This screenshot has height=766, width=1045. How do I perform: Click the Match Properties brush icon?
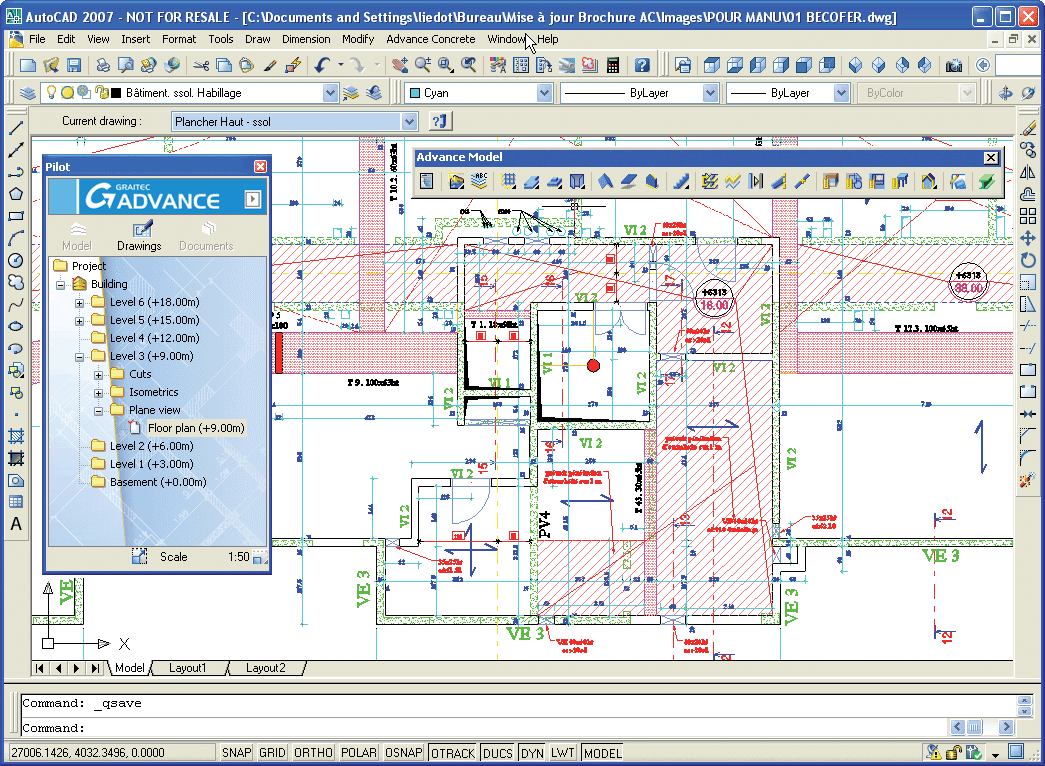270,65
